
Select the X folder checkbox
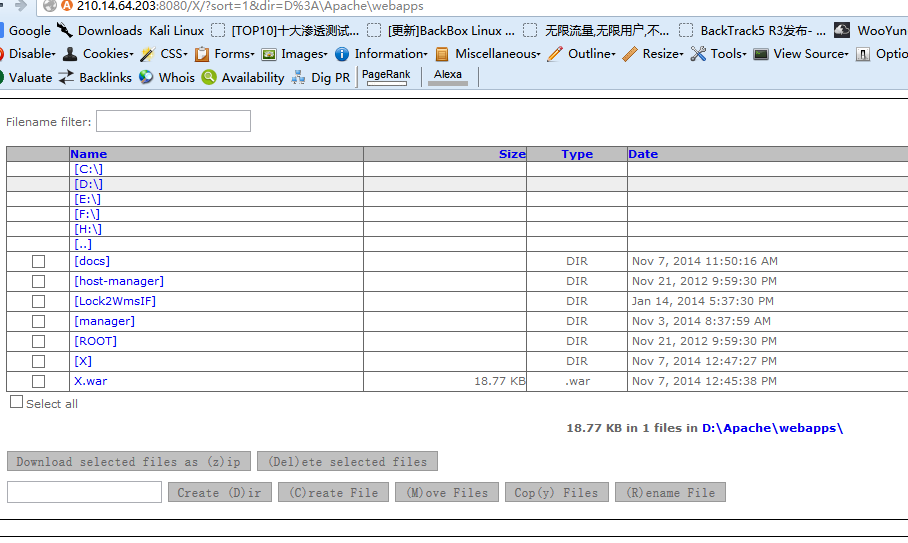pyautogui.click(x=38, y=361)
